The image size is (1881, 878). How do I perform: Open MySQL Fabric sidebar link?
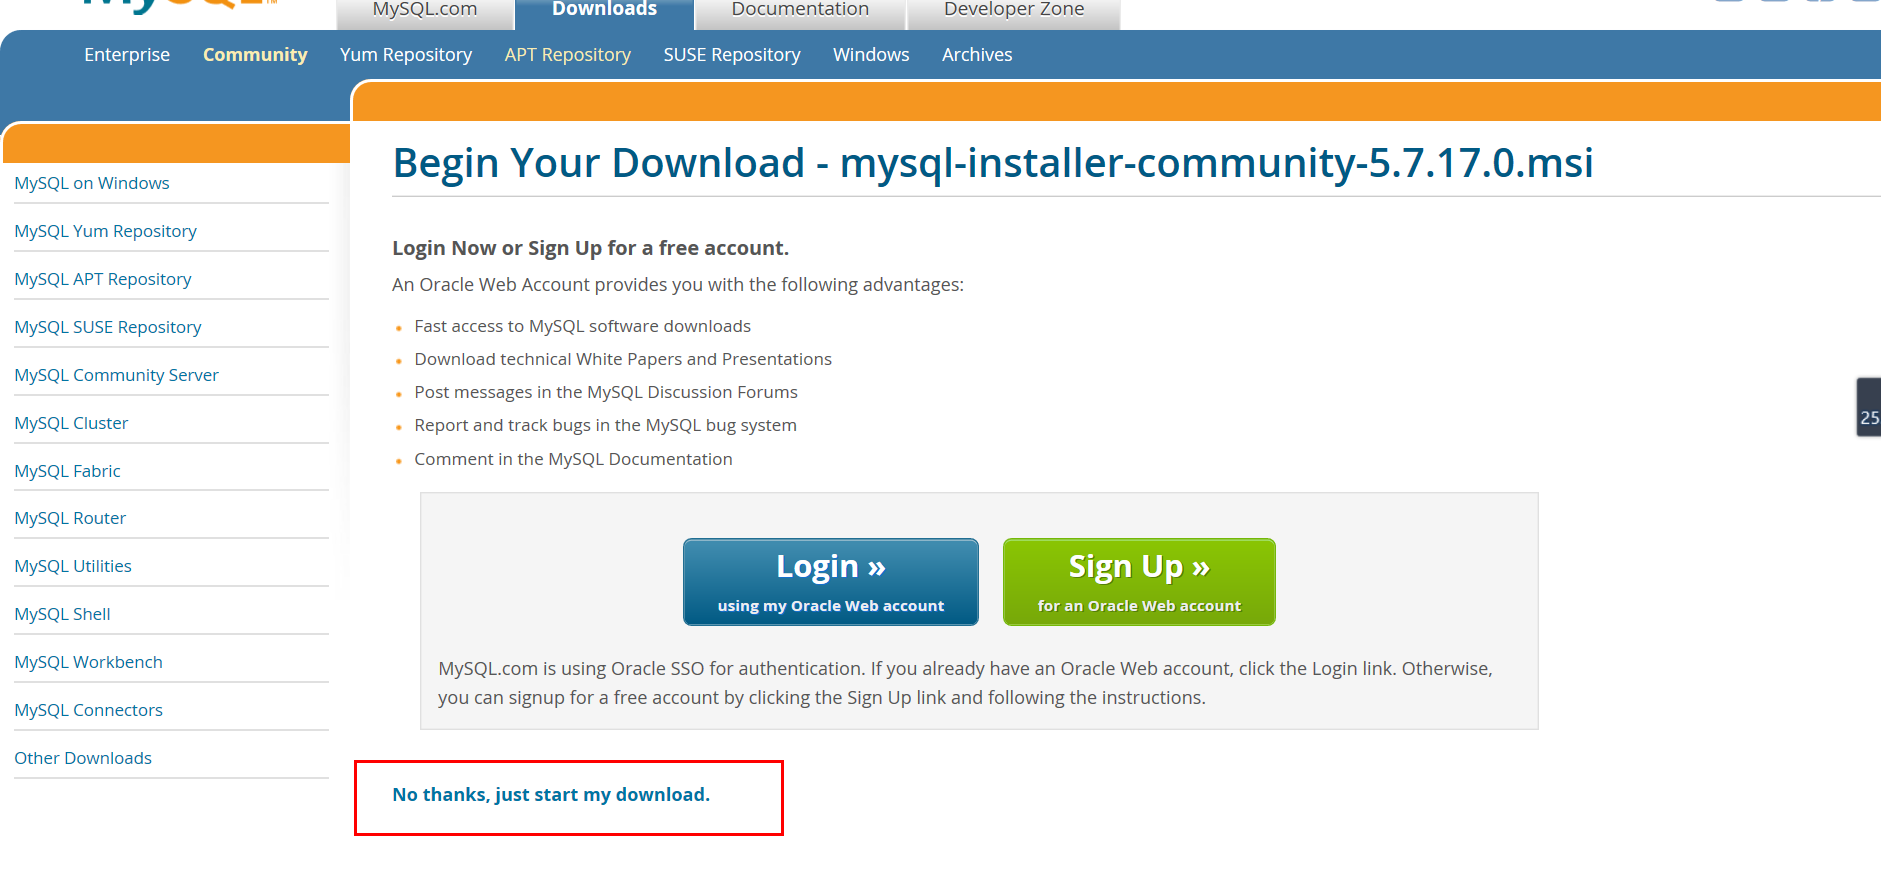pyautogui.click(x=67, y=471)
